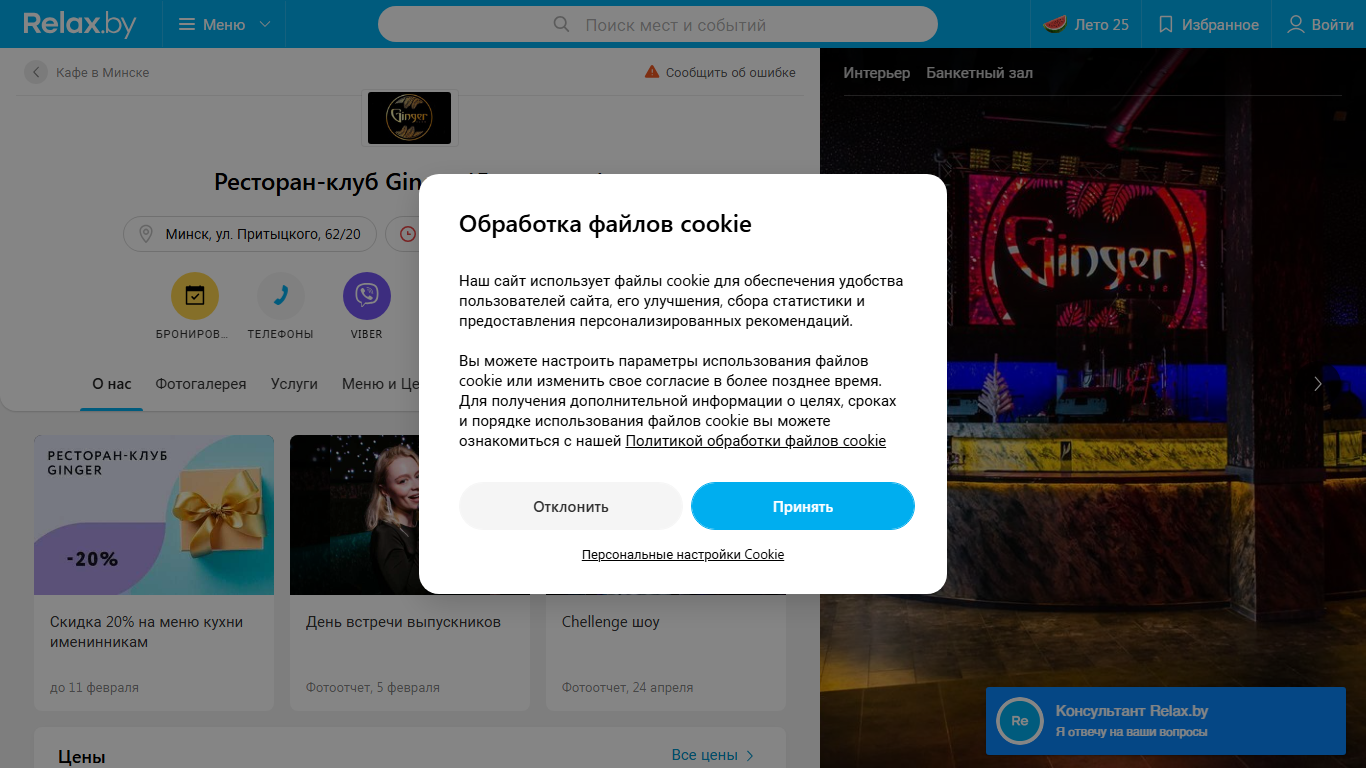The width and height of the screenshot is (1366, 768).
Task: Open Политикой обработки файлов cookie link
Action: [x=756, y=441]
